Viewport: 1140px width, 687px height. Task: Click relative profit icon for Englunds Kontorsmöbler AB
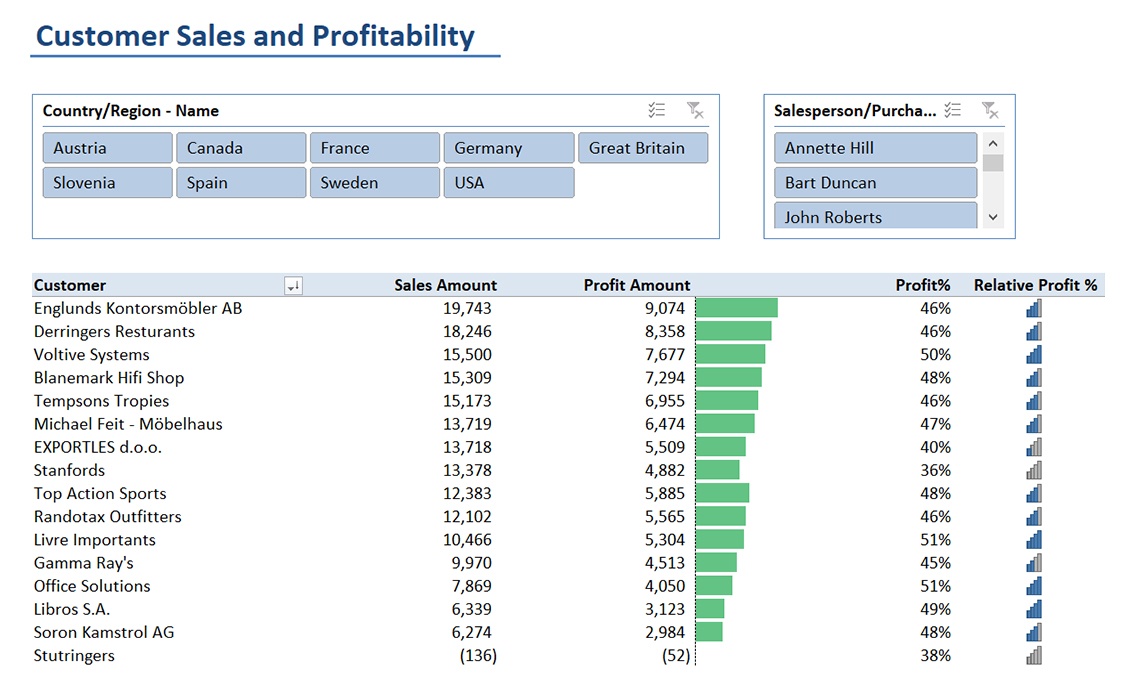coord(1034,309)
